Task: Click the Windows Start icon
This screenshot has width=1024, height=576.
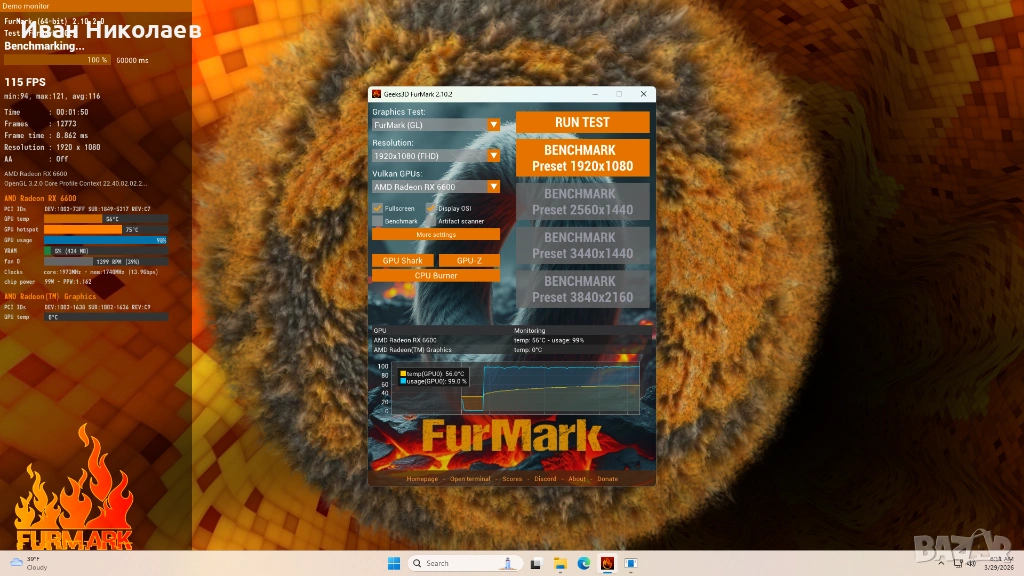Action: point(393,563)
